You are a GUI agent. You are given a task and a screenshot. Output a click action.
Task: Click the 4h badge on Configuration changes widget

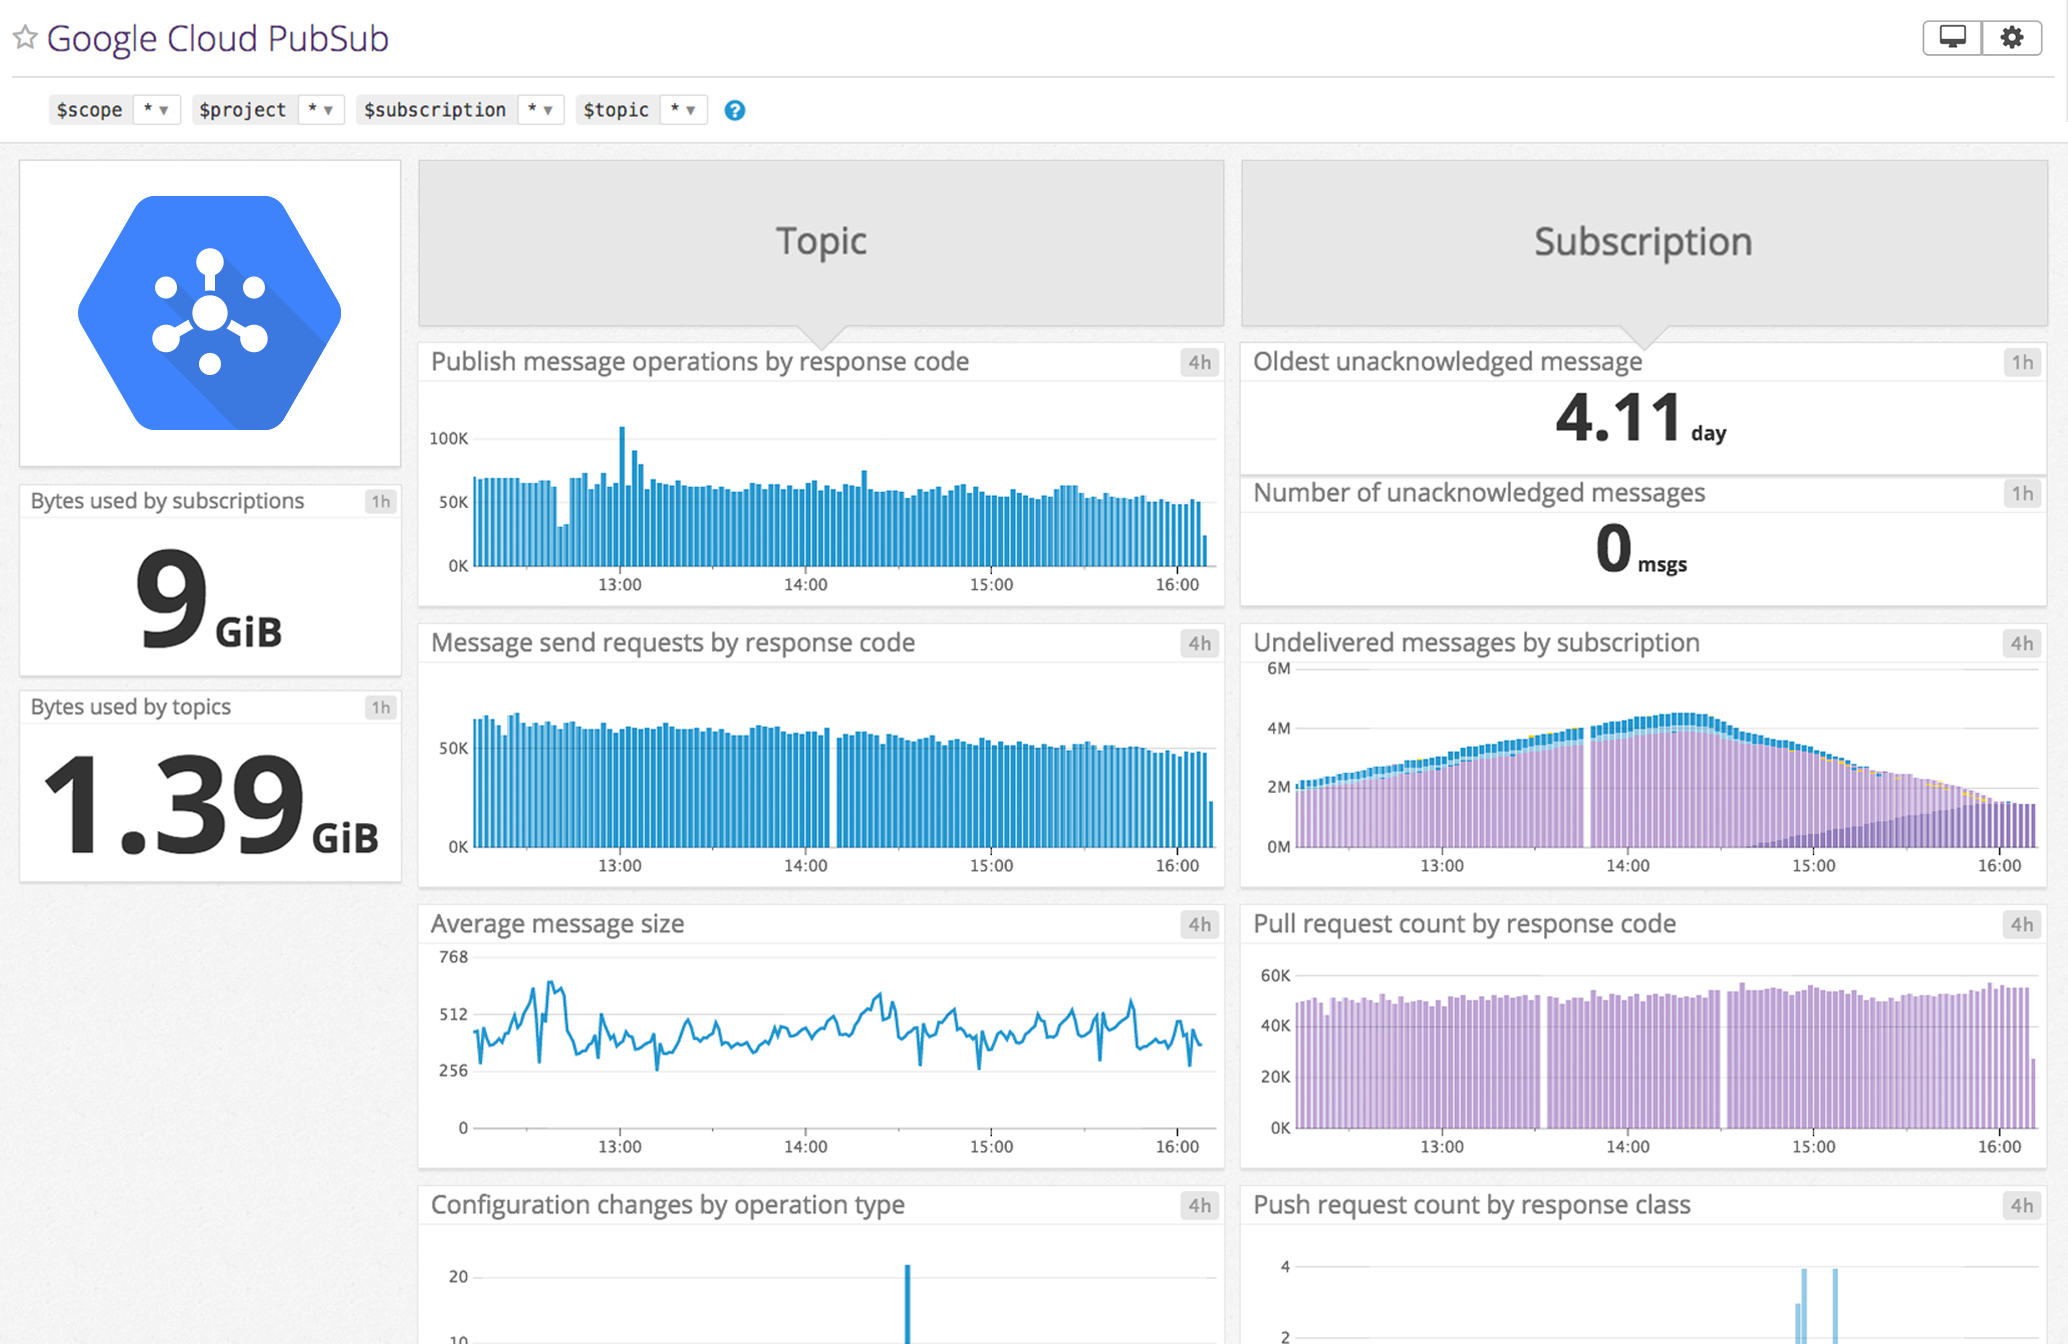(1200, 1205)
